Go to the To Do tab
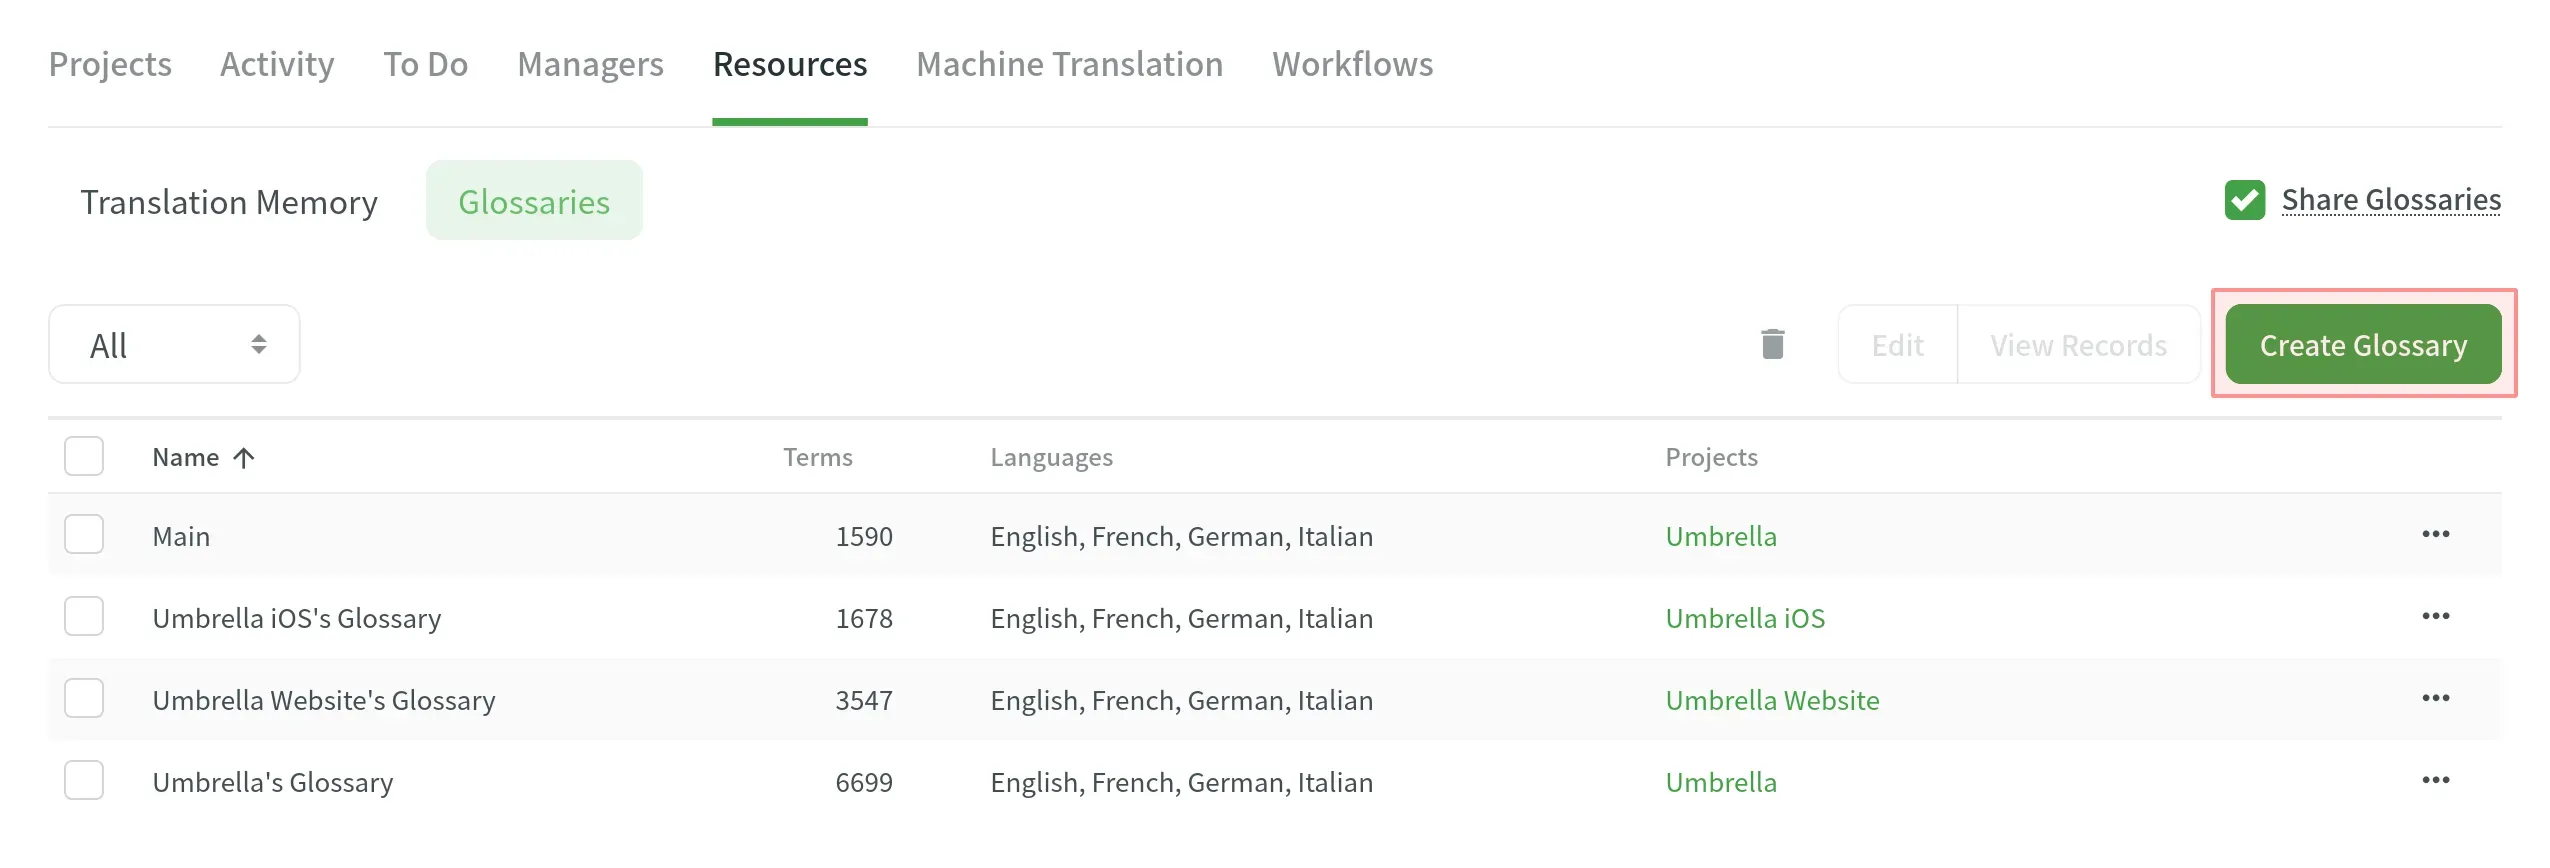 point(425,64)
